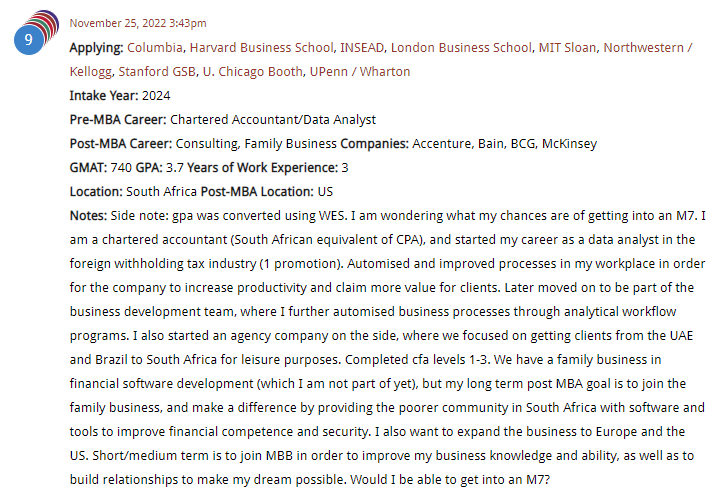Click the Intake Year 2024 line
Screen dimensions: 726x490
coord(120,95)
